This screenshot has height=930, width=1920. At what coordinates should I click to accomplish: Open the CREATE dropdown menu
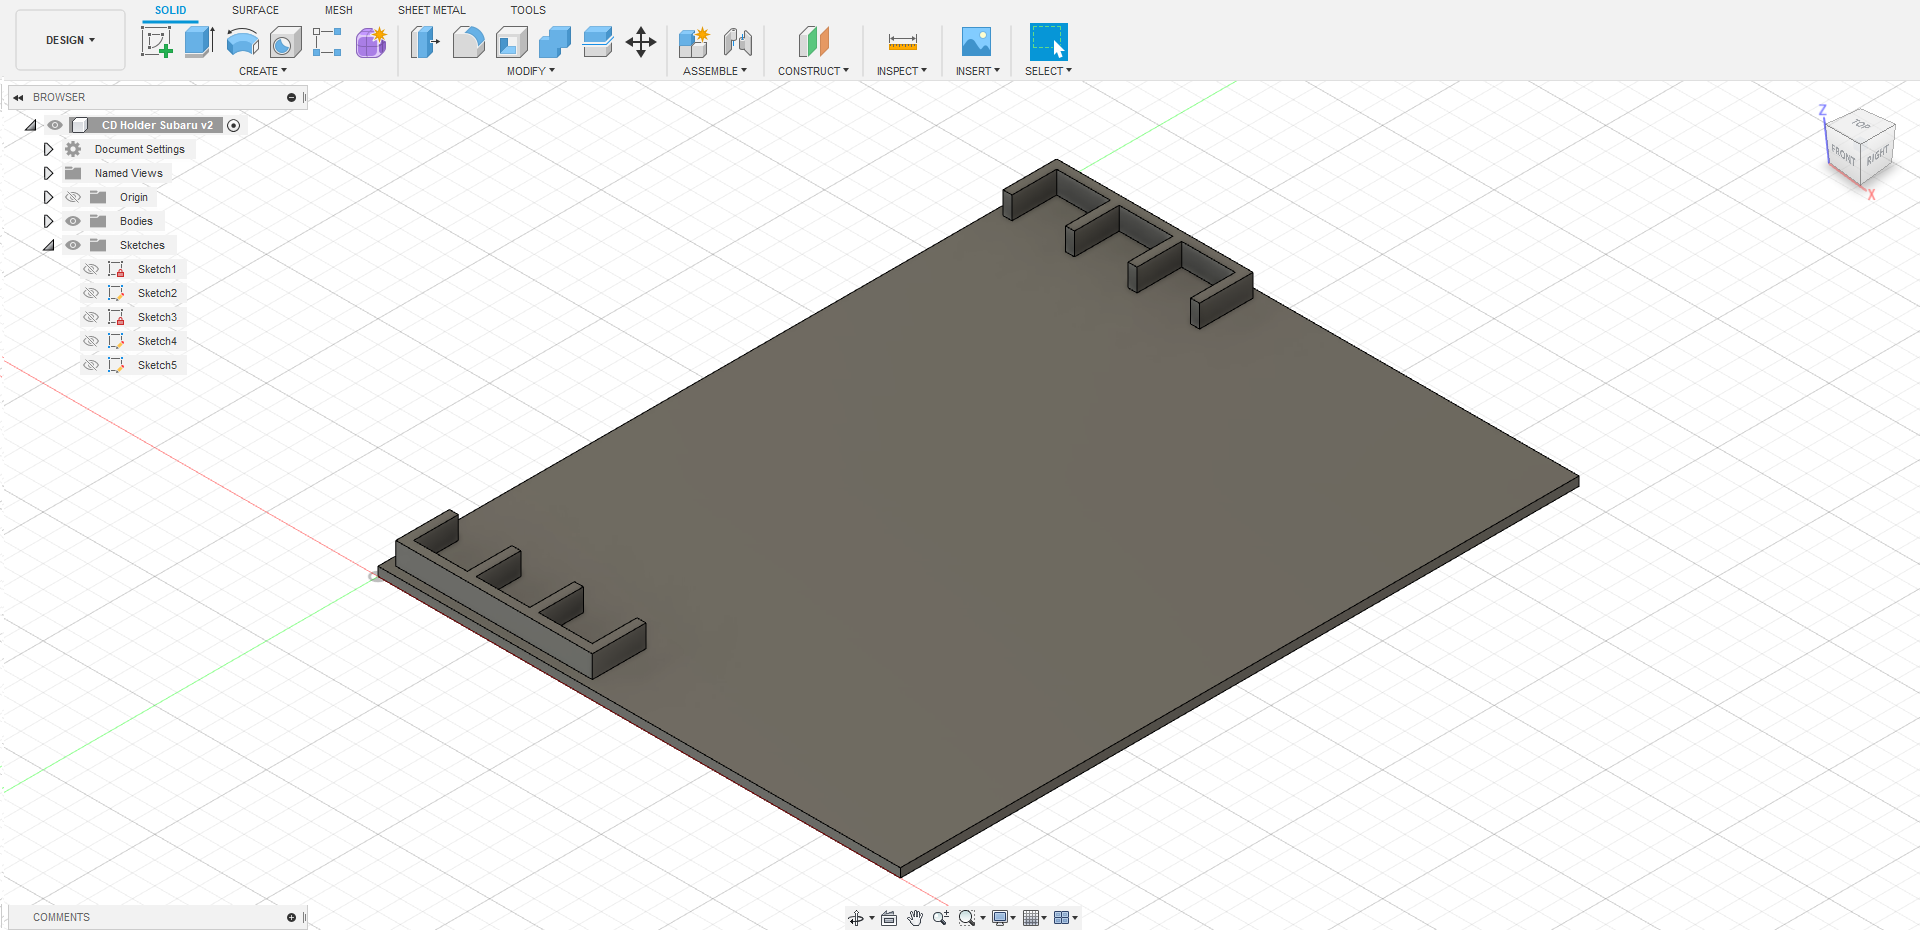tap(263, 71)
